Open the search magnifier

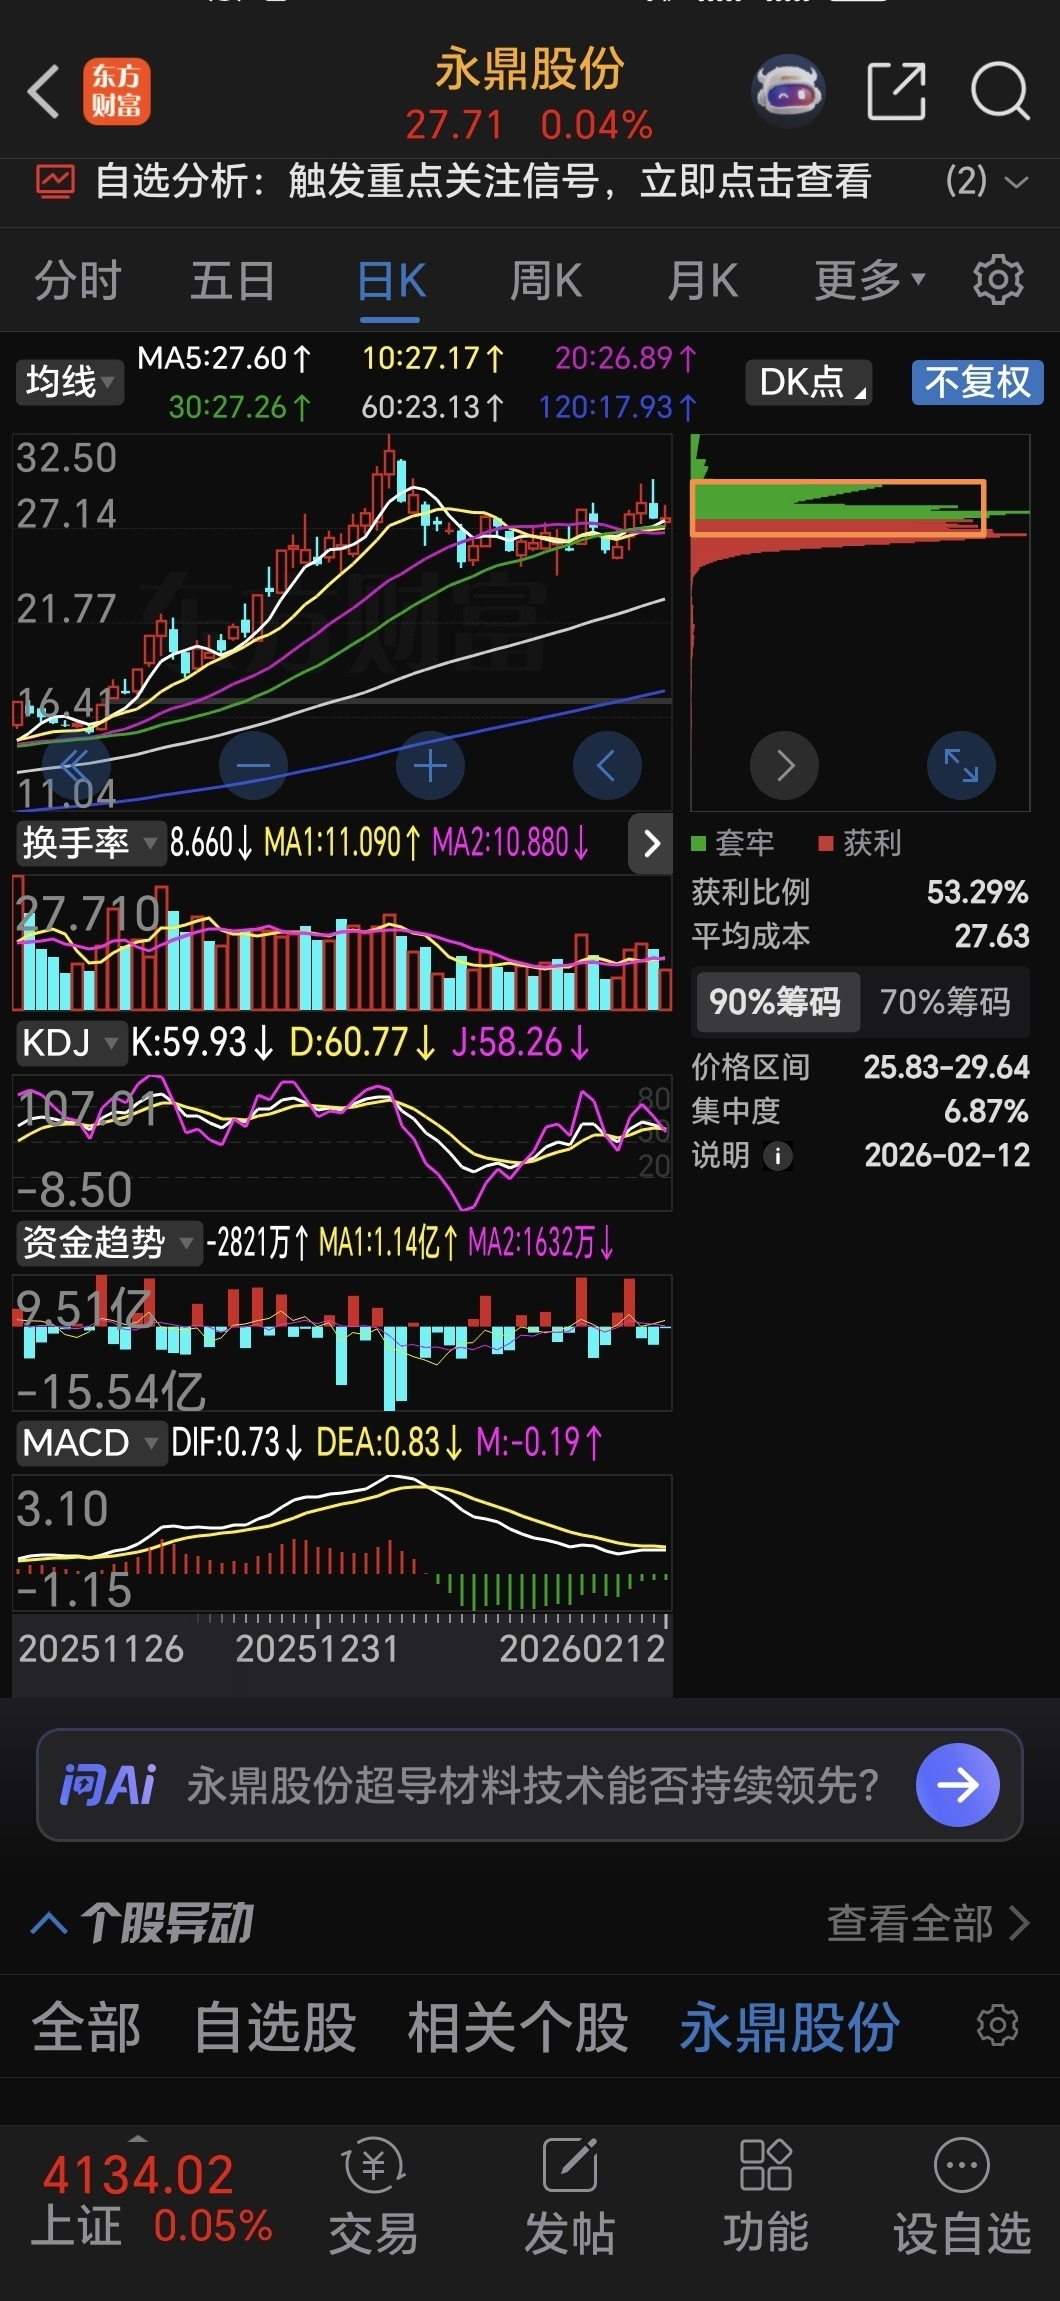pyautogui.click(x=1000, y=91)
